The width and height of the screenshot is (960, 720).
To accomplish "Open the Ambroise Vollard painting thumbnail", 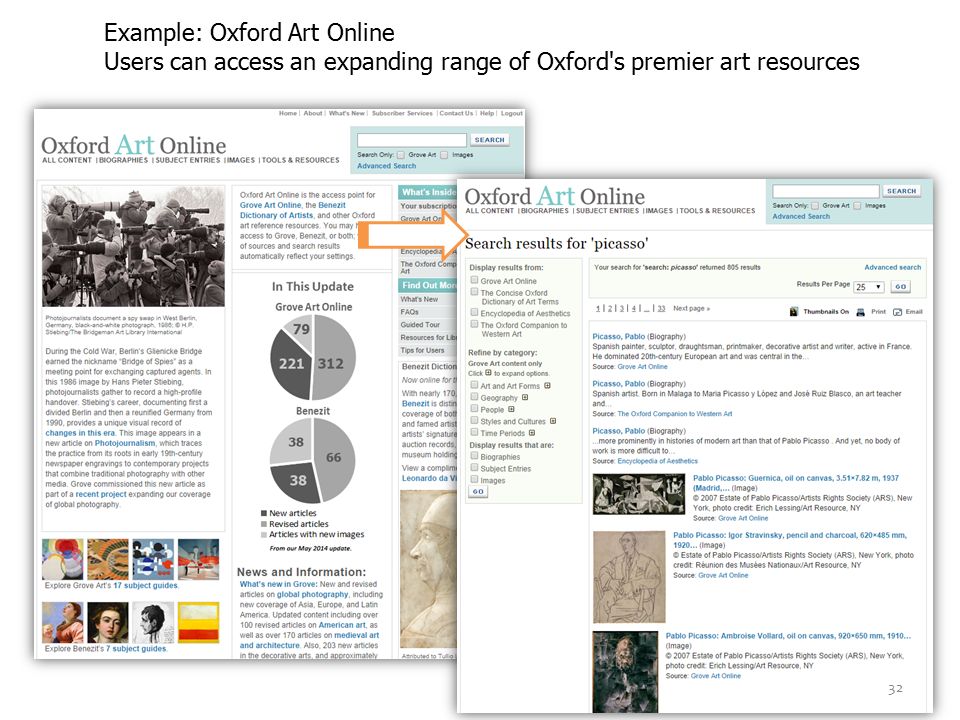I will coord(624,672).
